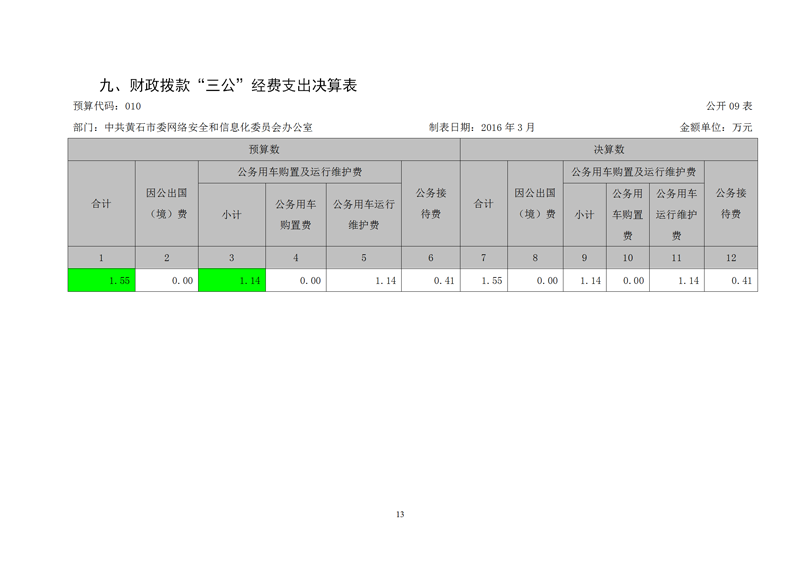Click the 合计 header under 决算数
Image resolution: width=800 pixels, height=566 pixels.
click(x=484, y=204)
